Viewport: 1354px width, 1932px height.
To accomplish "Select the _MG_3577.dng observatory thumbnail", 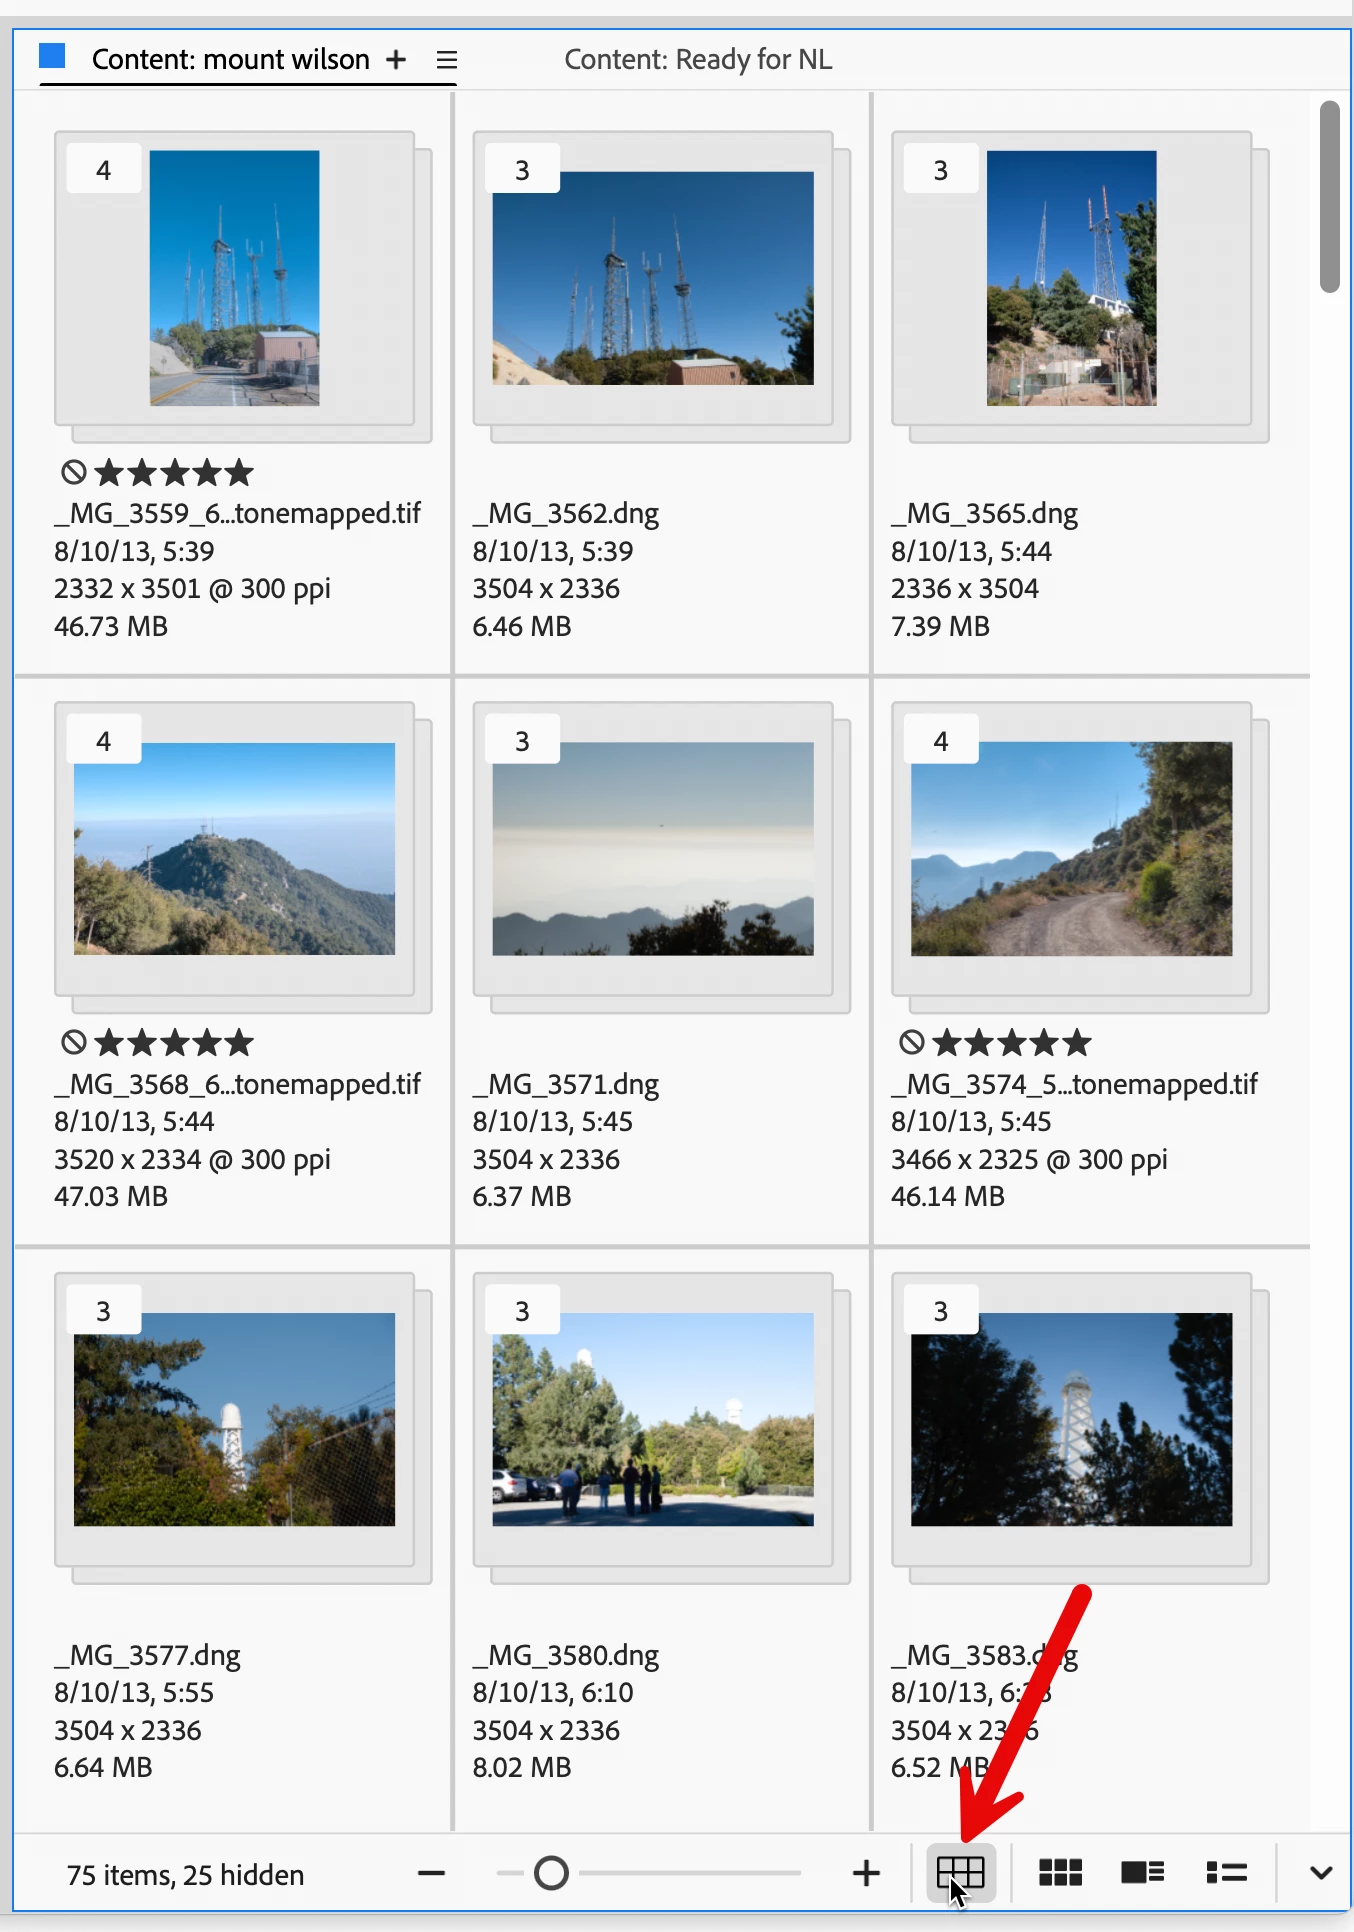I will pyautogui.click(x=234, y=1419).
